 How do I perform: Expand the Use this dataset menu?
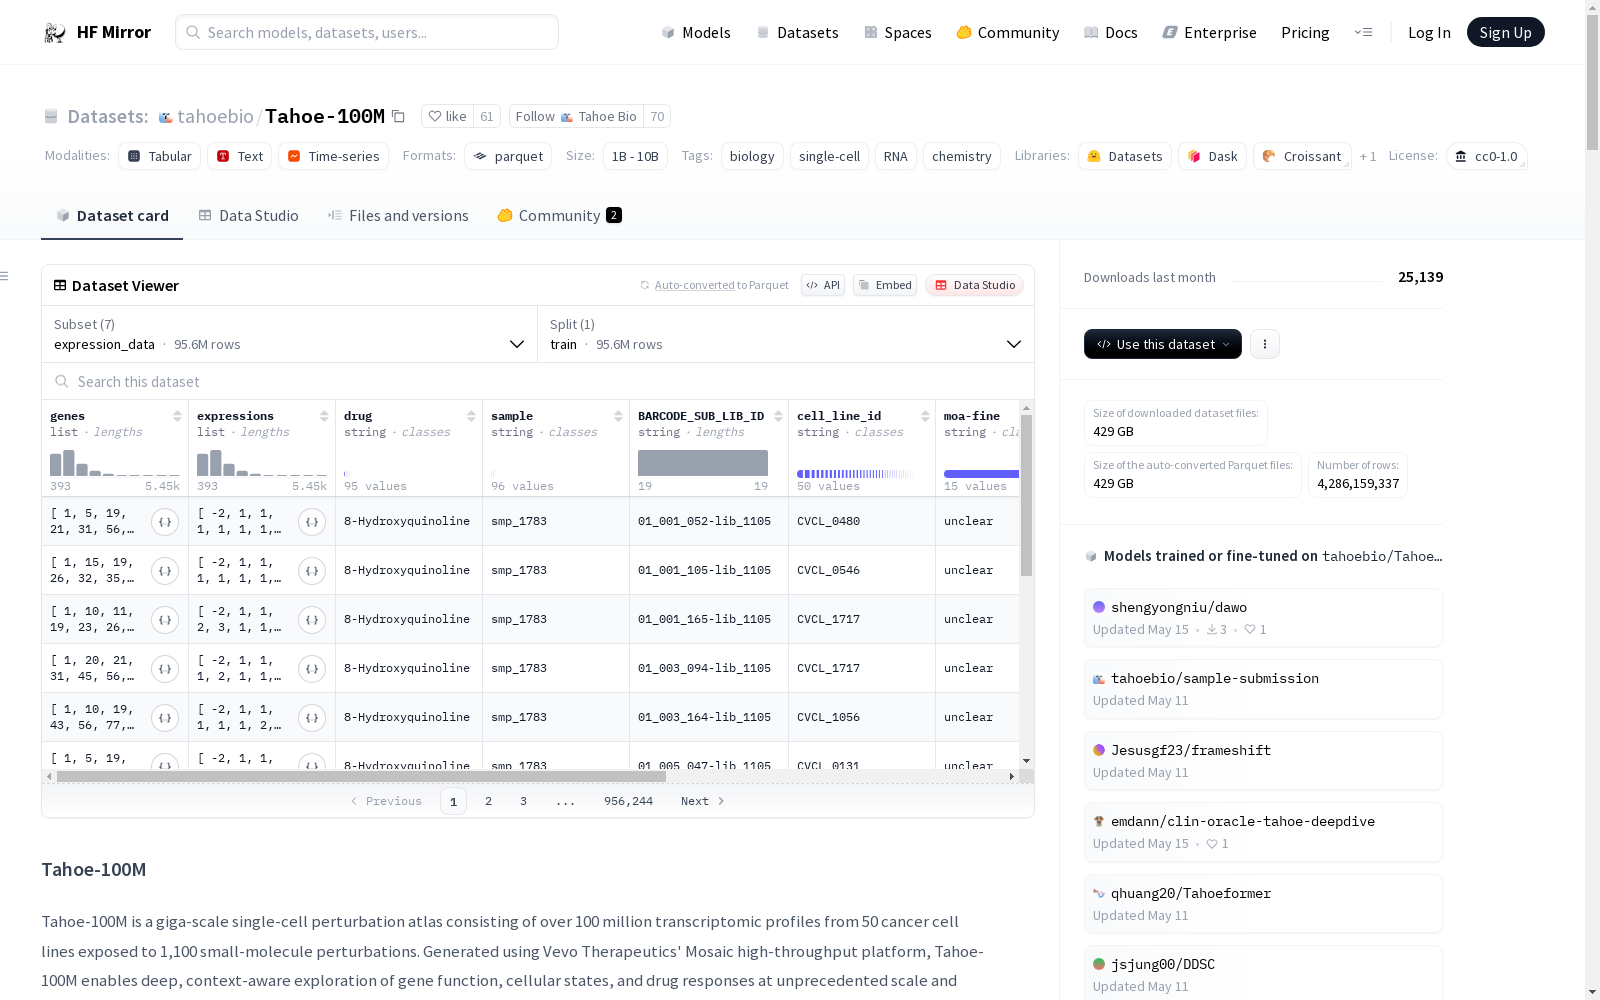1163,344
